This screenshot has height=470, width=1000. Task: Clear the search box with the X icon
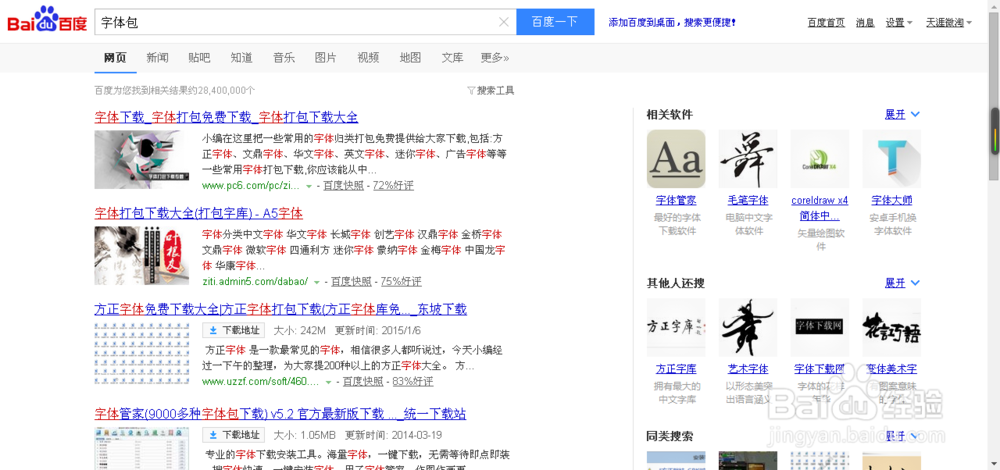tap(503, 22)
